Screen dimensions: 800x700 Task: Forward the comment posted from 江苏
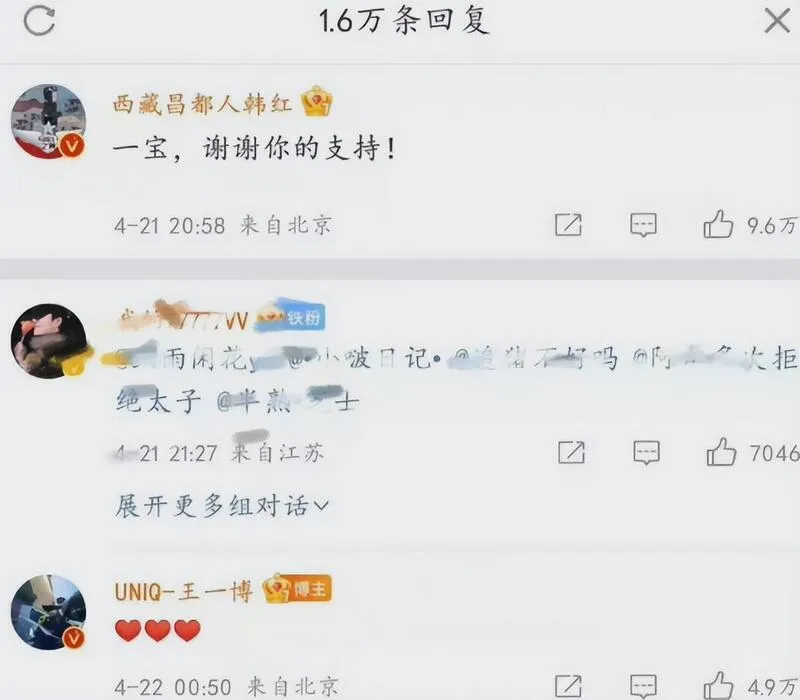click(x=571, y=453)
